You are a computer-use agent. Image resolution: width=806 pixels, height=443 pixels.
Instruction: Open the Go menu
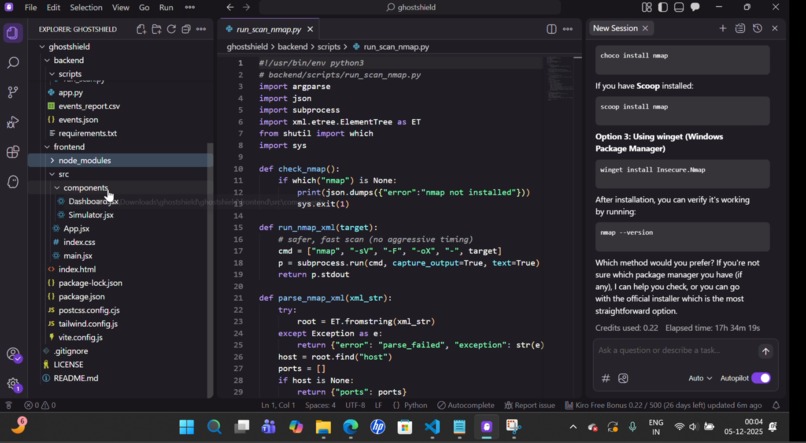(144, 7)
